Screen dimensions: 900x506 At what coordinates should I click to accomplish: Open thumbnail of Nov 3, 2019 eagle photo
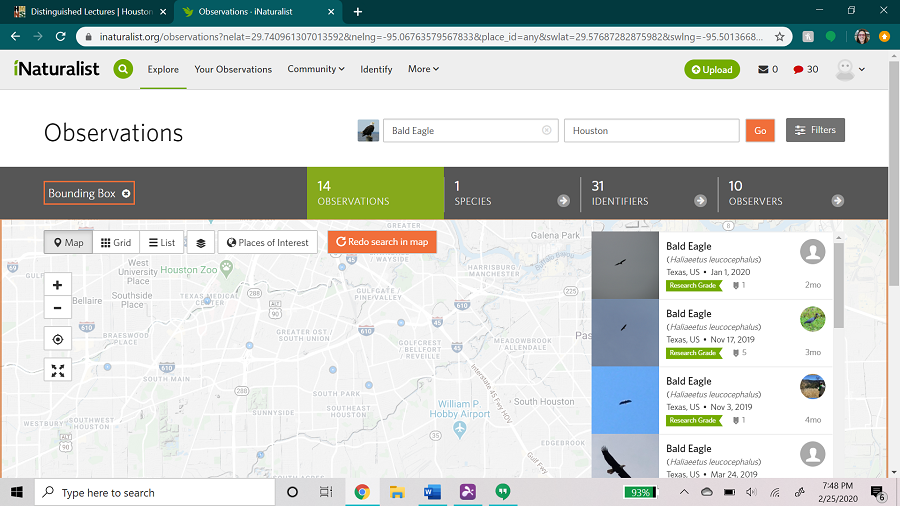625,400
